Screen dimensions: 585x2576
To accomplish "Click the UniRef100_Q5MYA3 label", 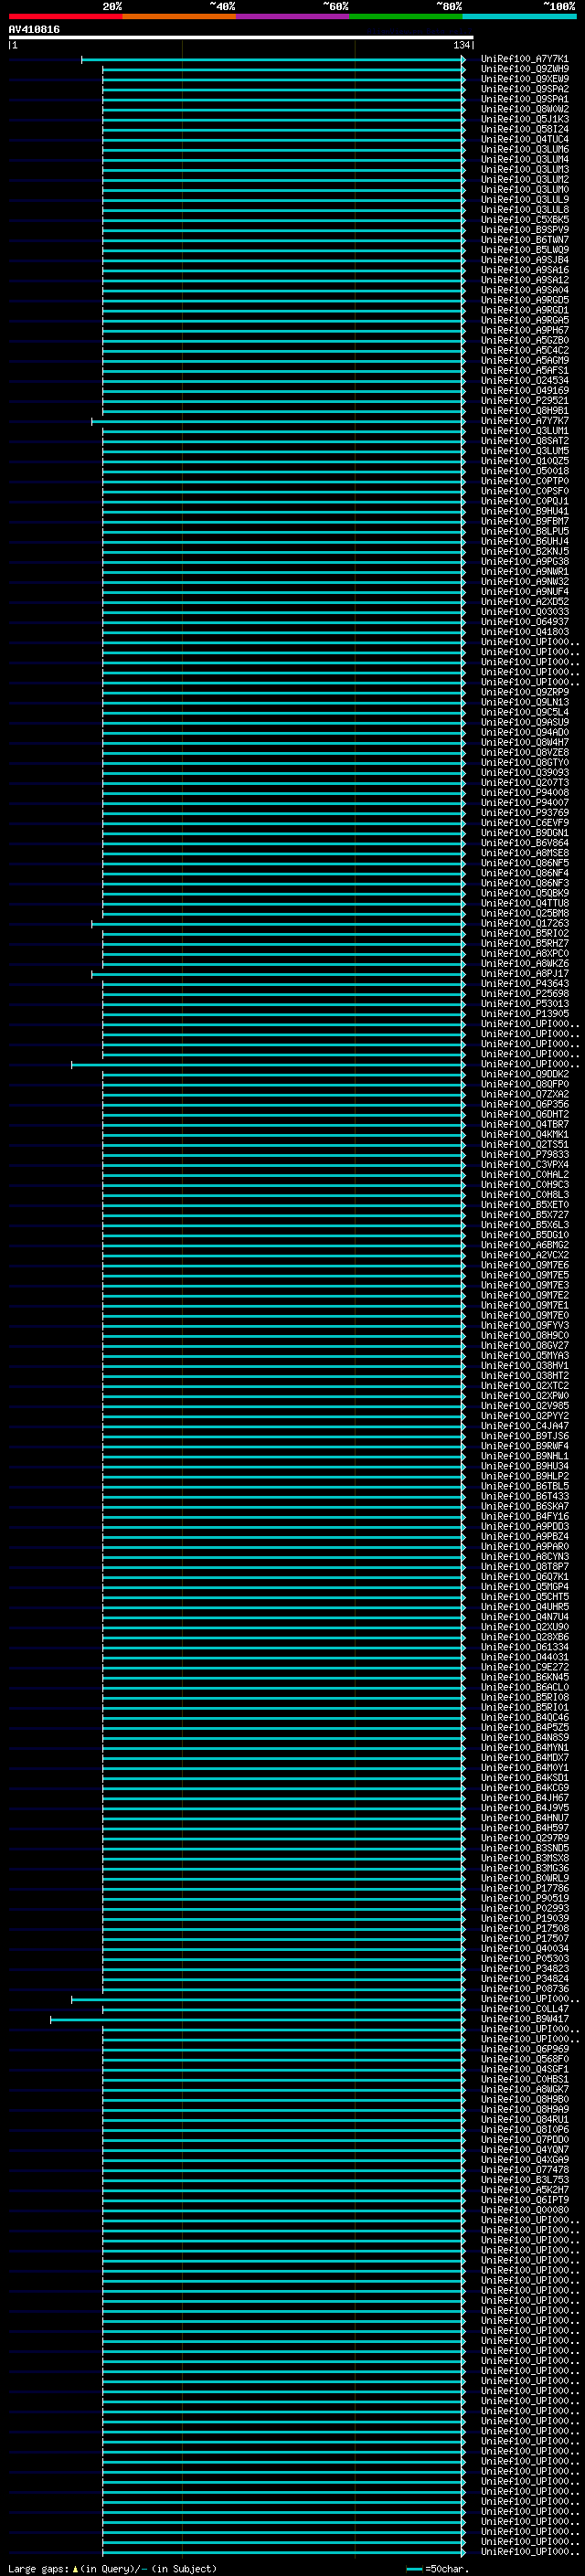I will pyautogui.click(x=524, y=1356).
